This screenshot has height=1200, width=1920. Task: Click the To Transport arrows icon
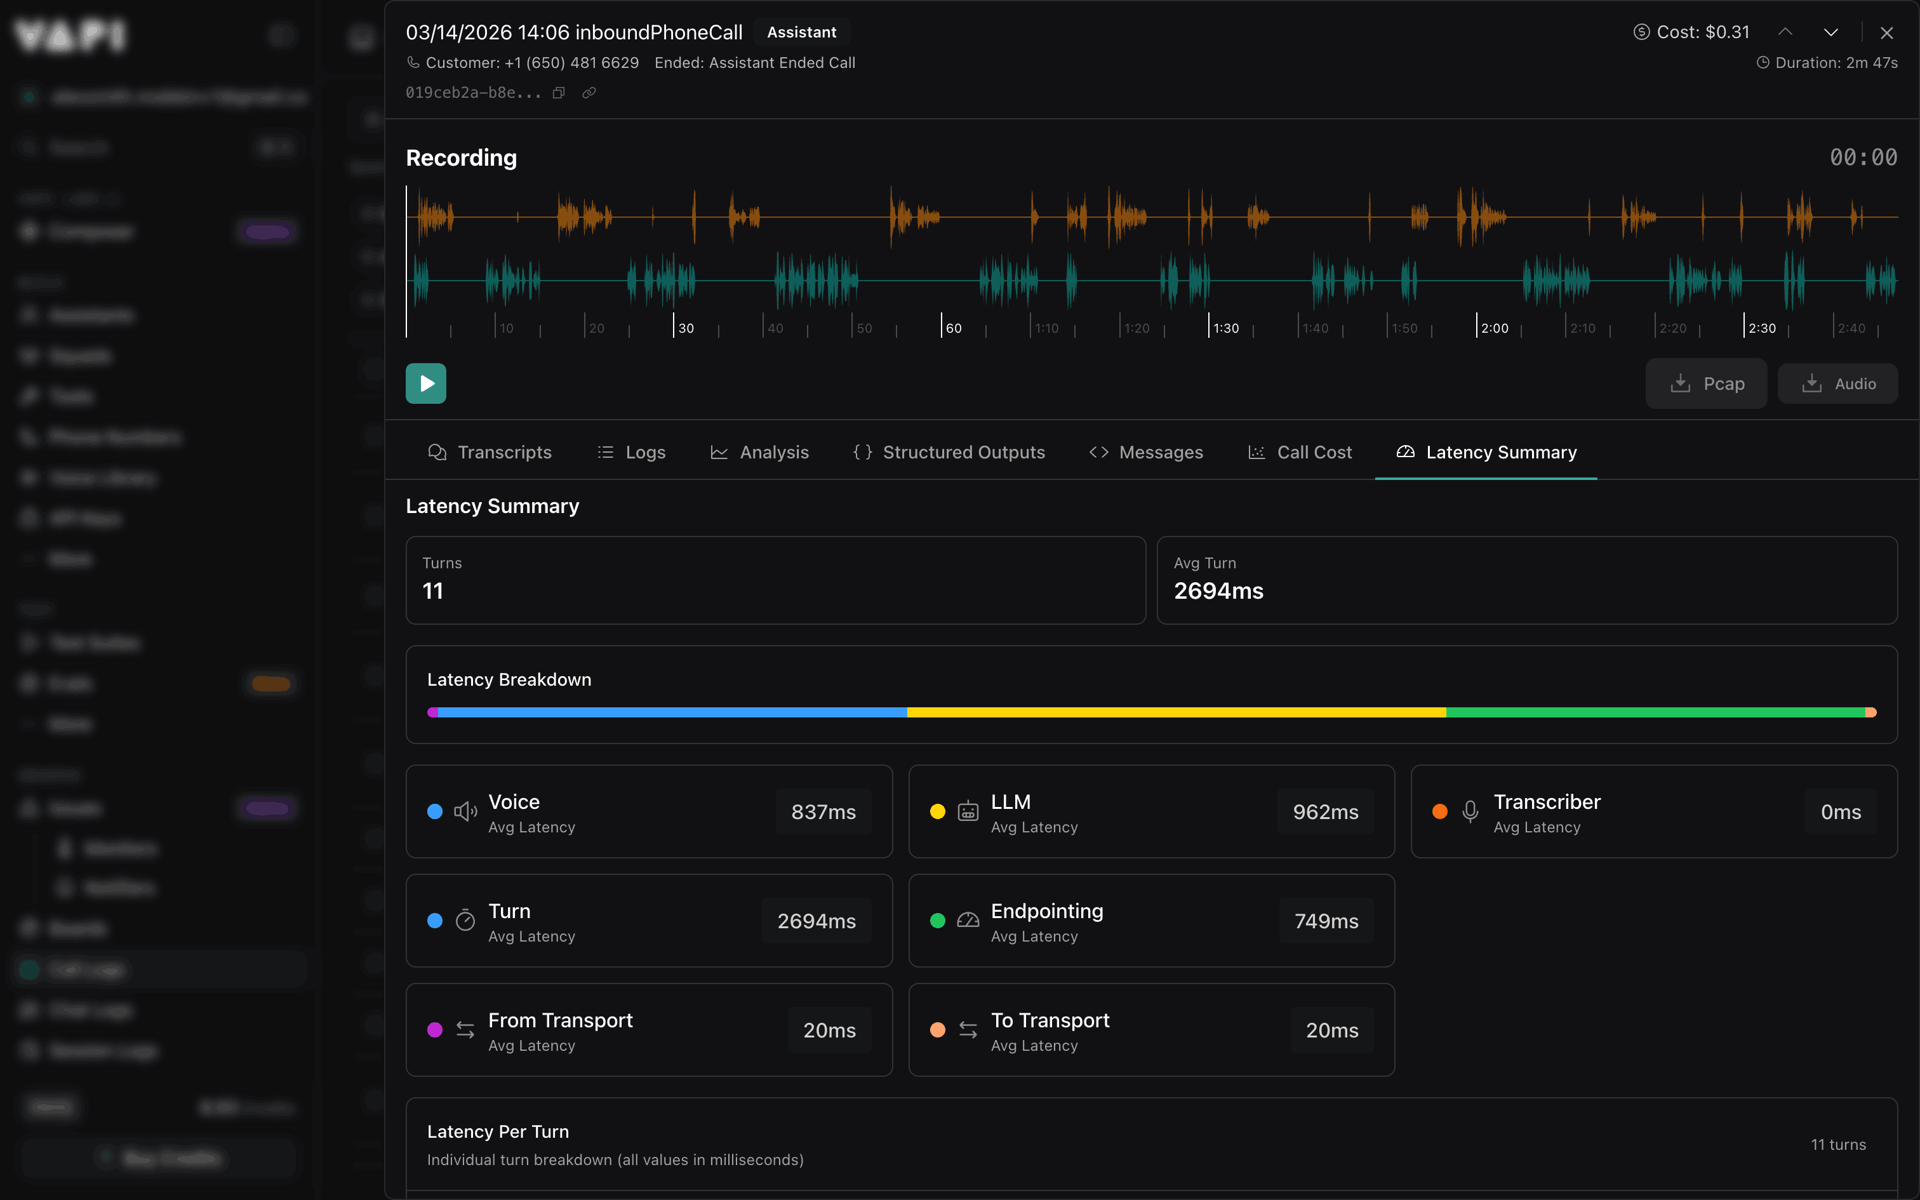click(968, 1029)
